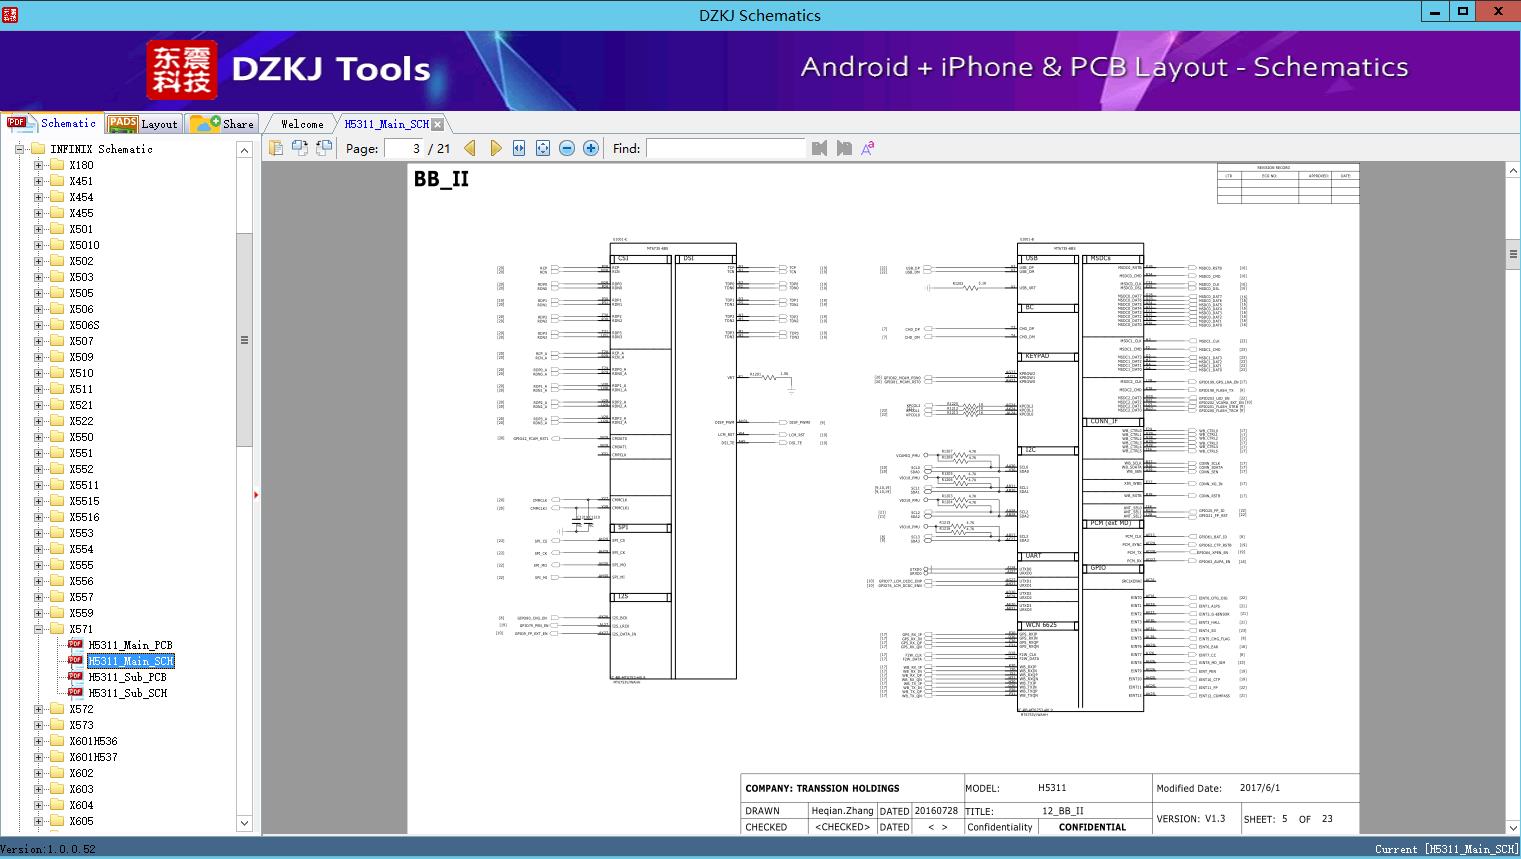Click the document view vertical scrollbar thumb
Image resolution: width=1521 pixels, height=859 pixels.
click(x=1513, y=255)
